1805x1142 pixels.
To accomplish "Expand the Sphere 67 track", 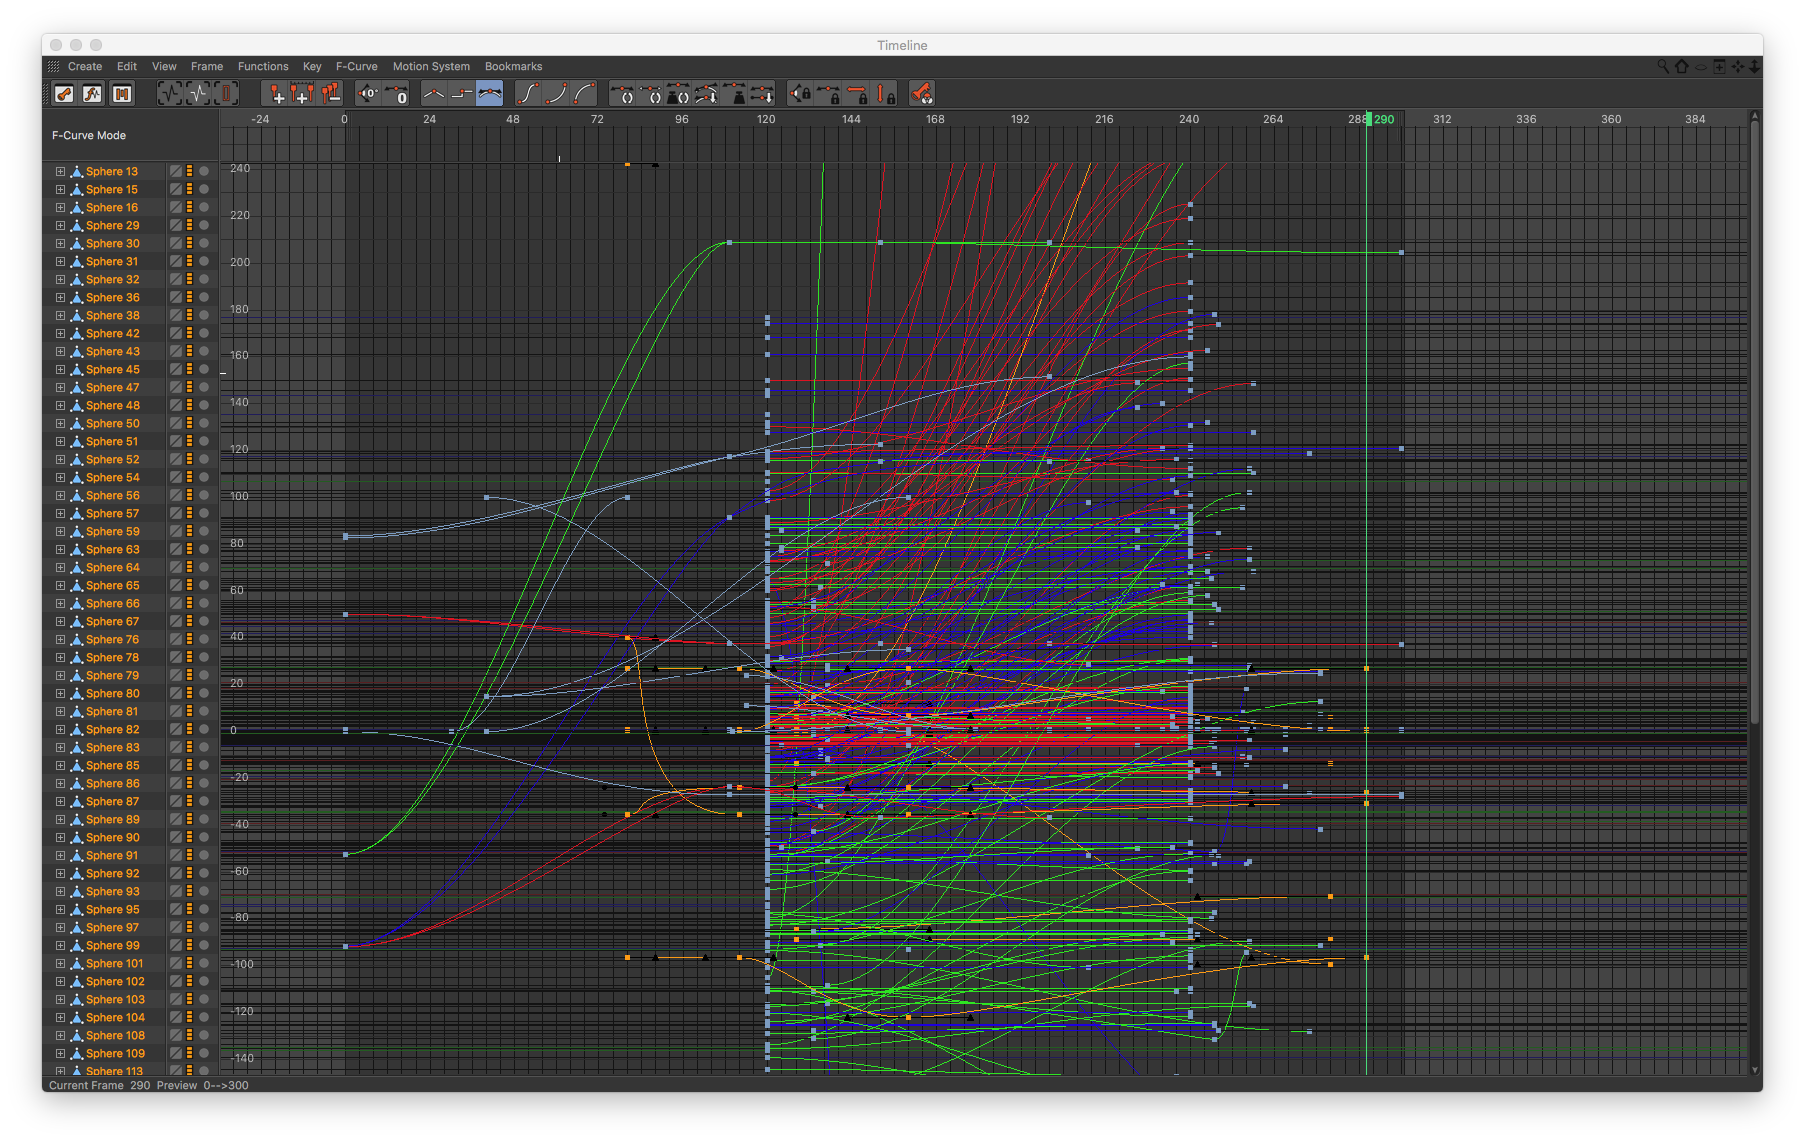I will [60, 622].
